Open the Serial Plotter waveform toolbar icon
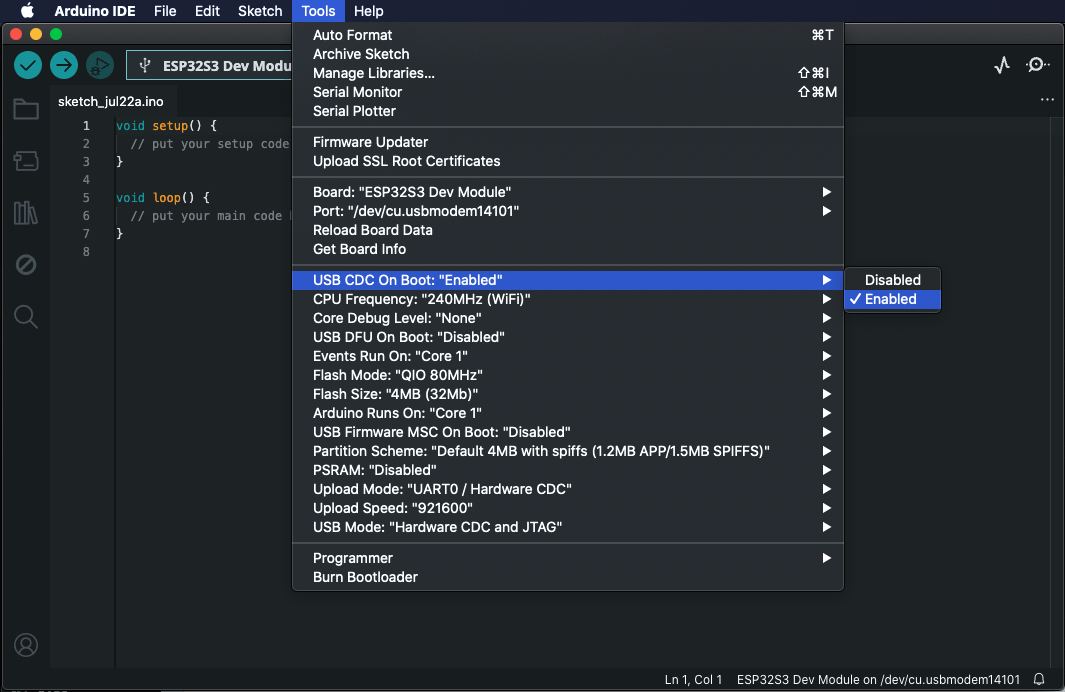Image resolution: width=1065 pixels, height=692 pixels. point(1002,65)
